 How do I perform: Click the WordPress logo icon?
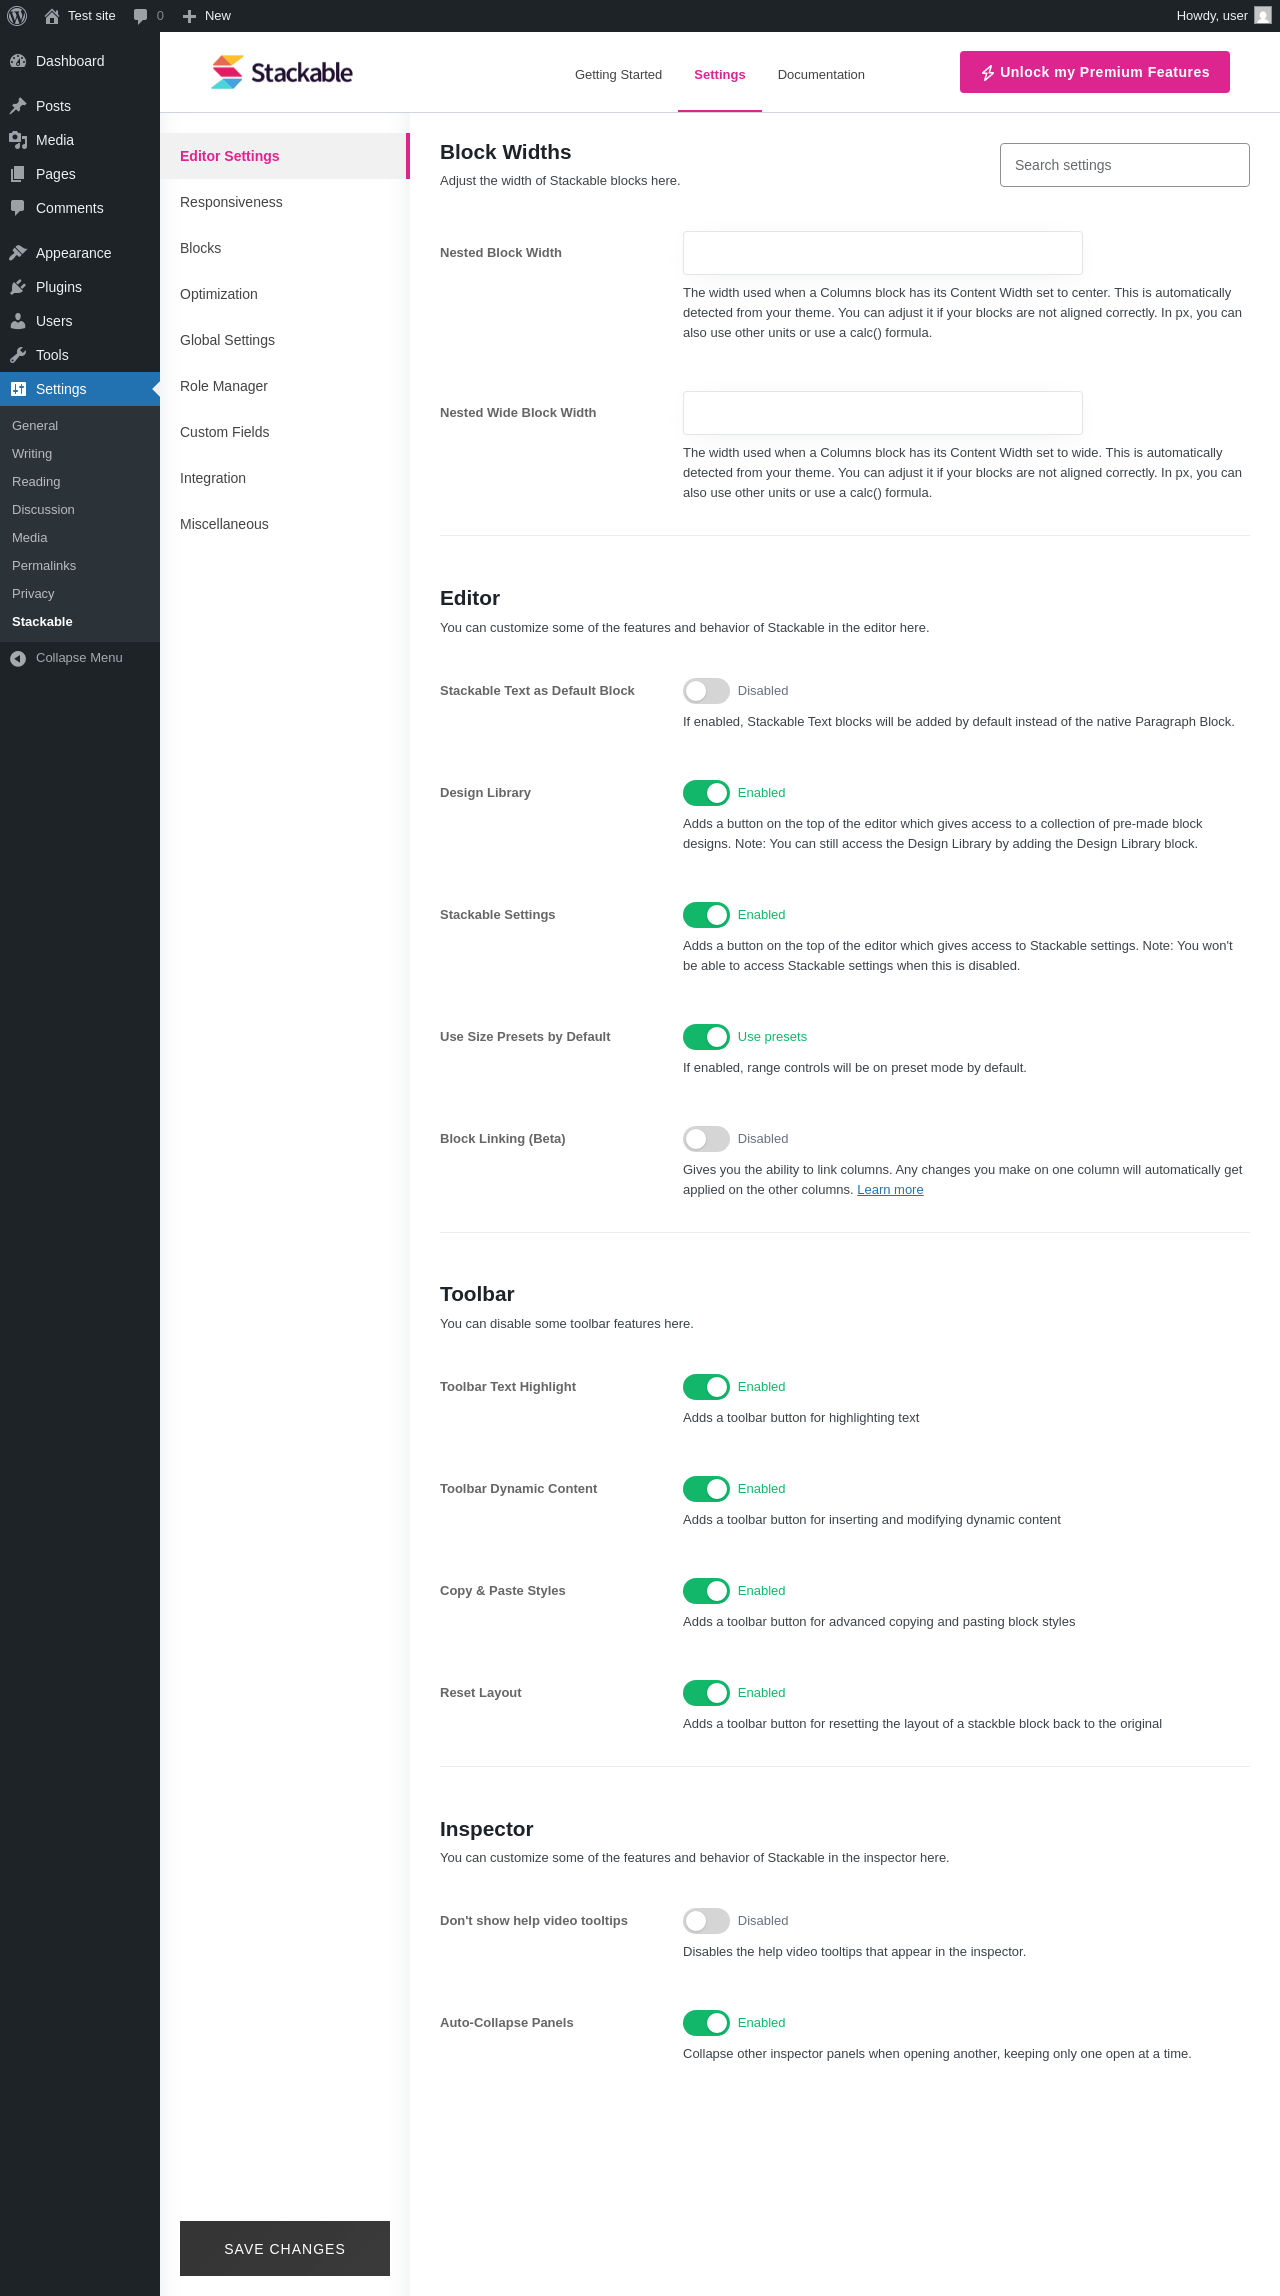click(17, 16)
